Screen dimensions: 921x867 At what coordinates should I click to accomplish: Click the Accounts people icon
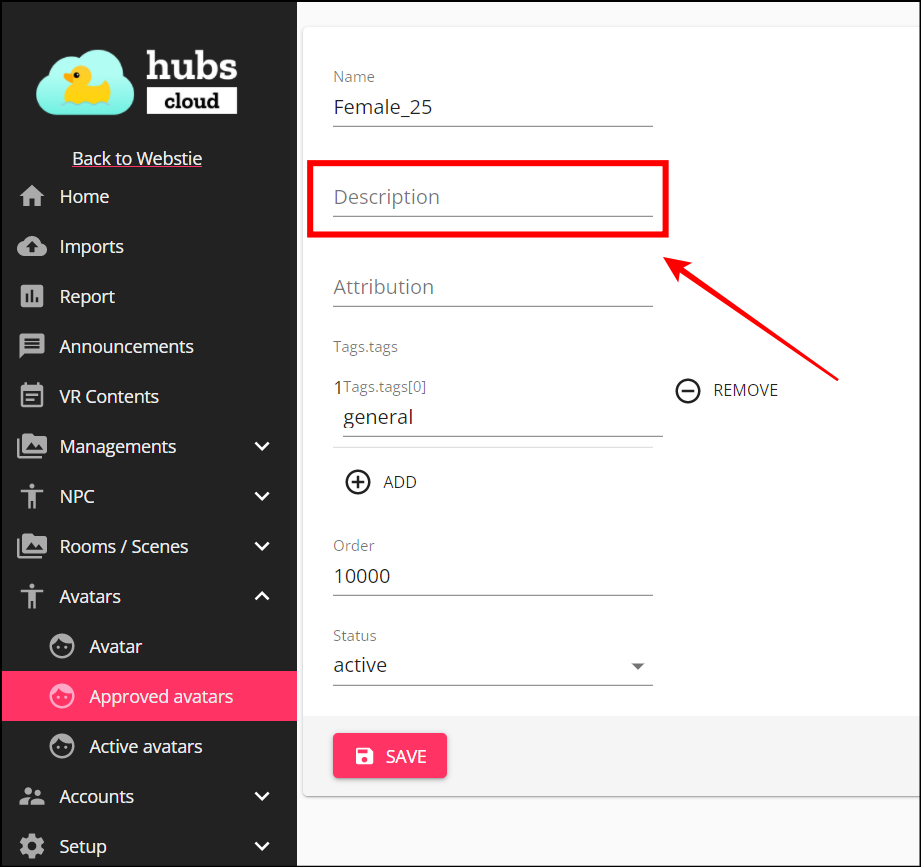point(32,797)
